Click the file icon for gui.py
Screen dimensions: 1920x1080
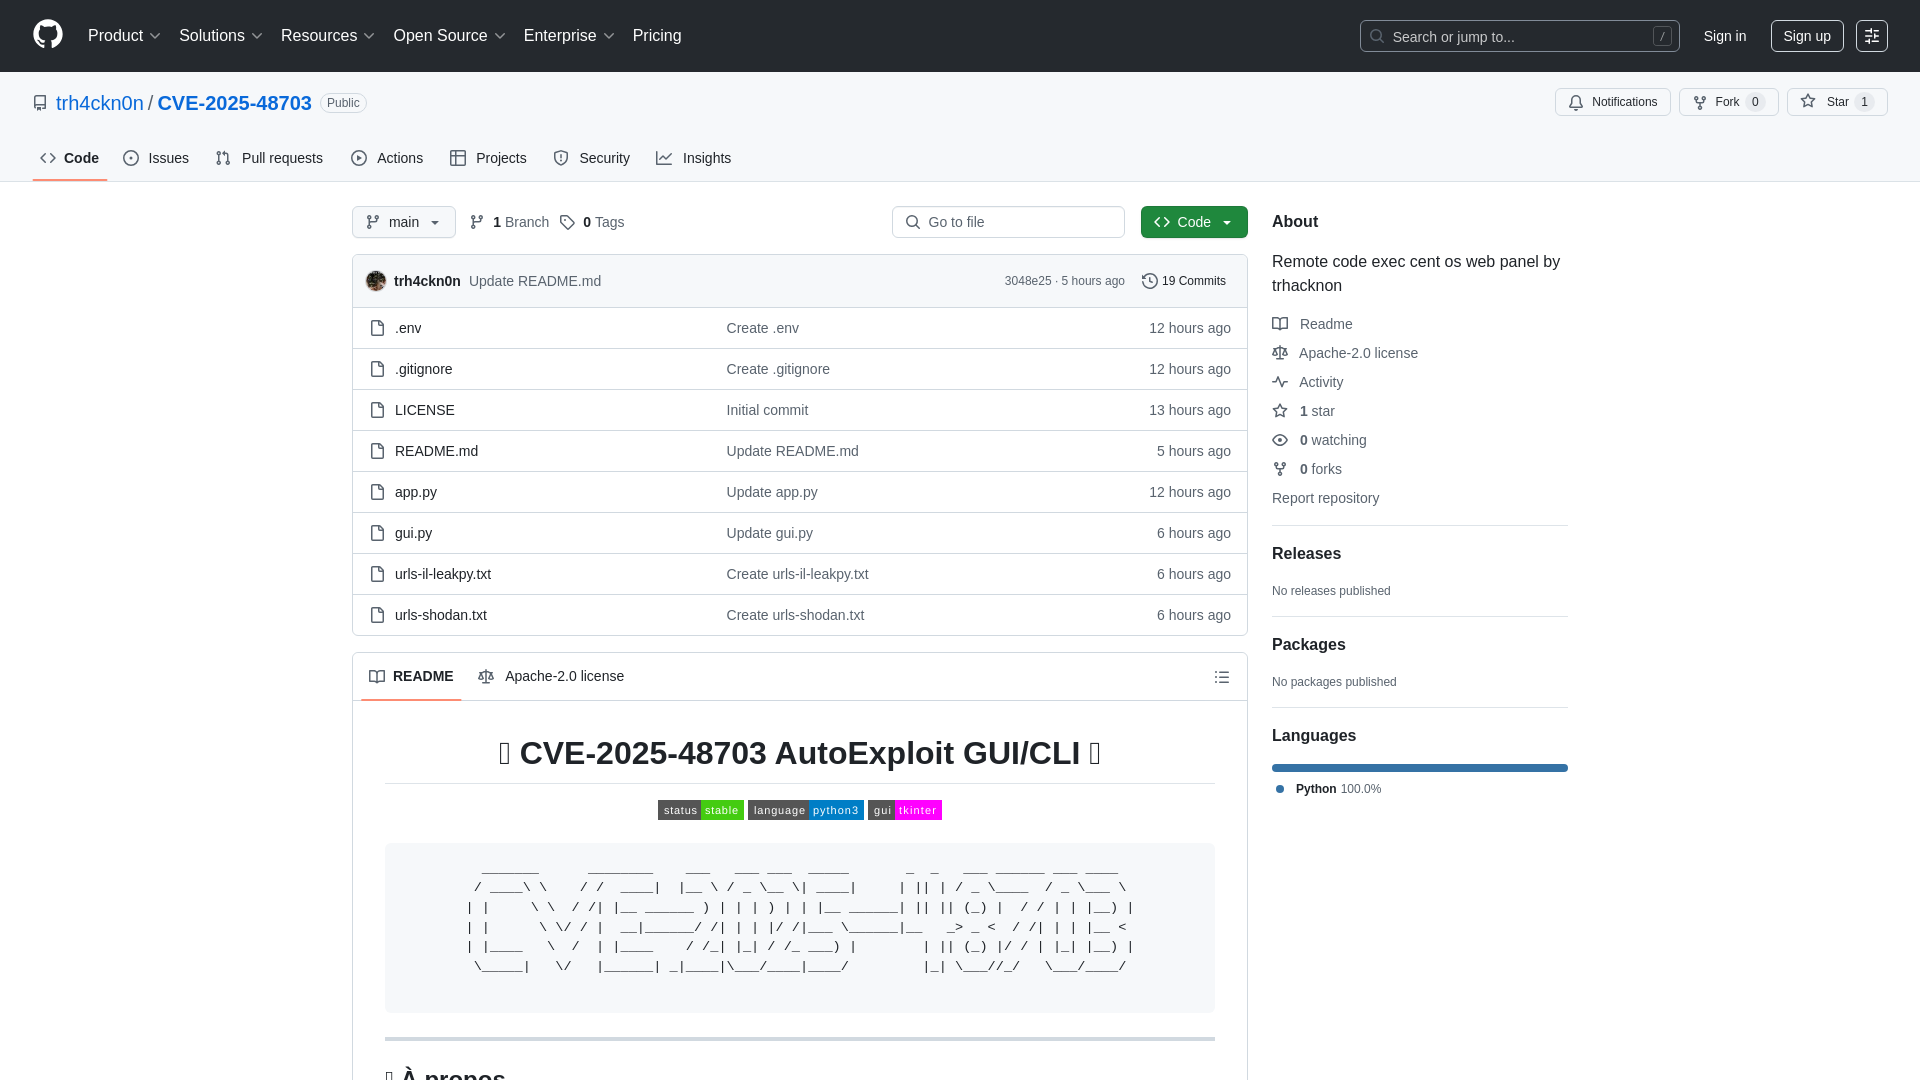[x=377, y=533]
